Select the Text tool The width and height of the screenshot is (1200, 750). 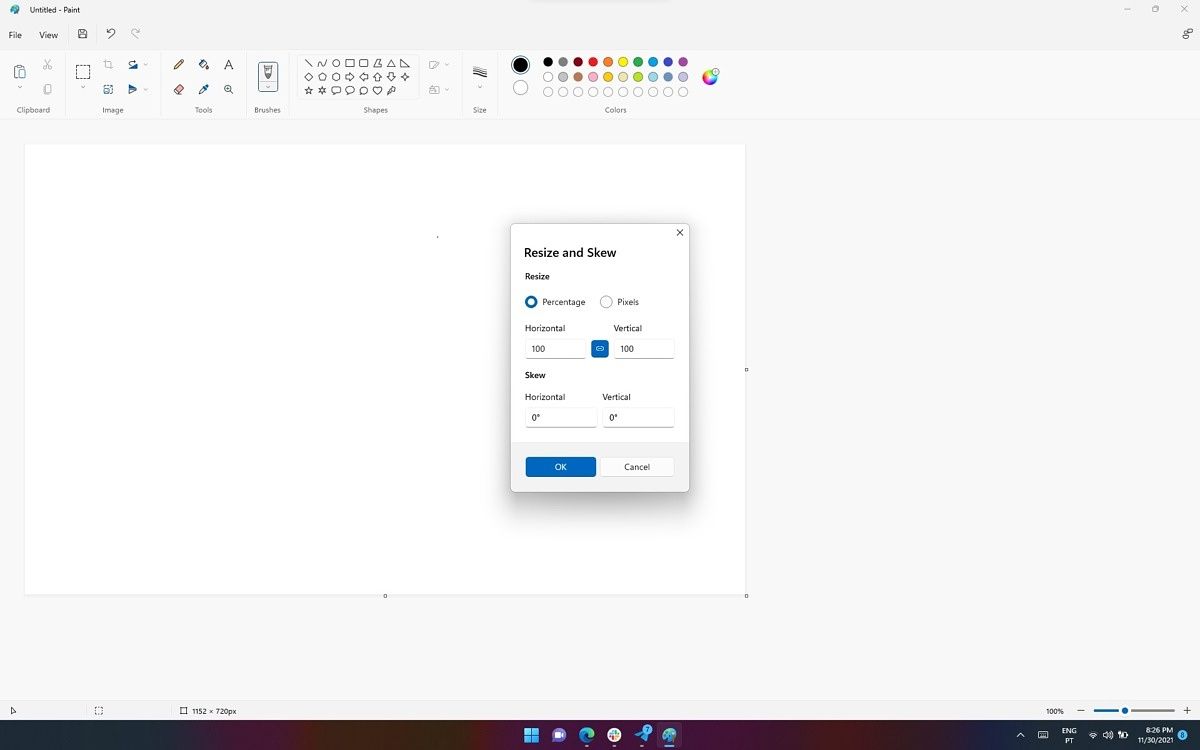[228, 65]
